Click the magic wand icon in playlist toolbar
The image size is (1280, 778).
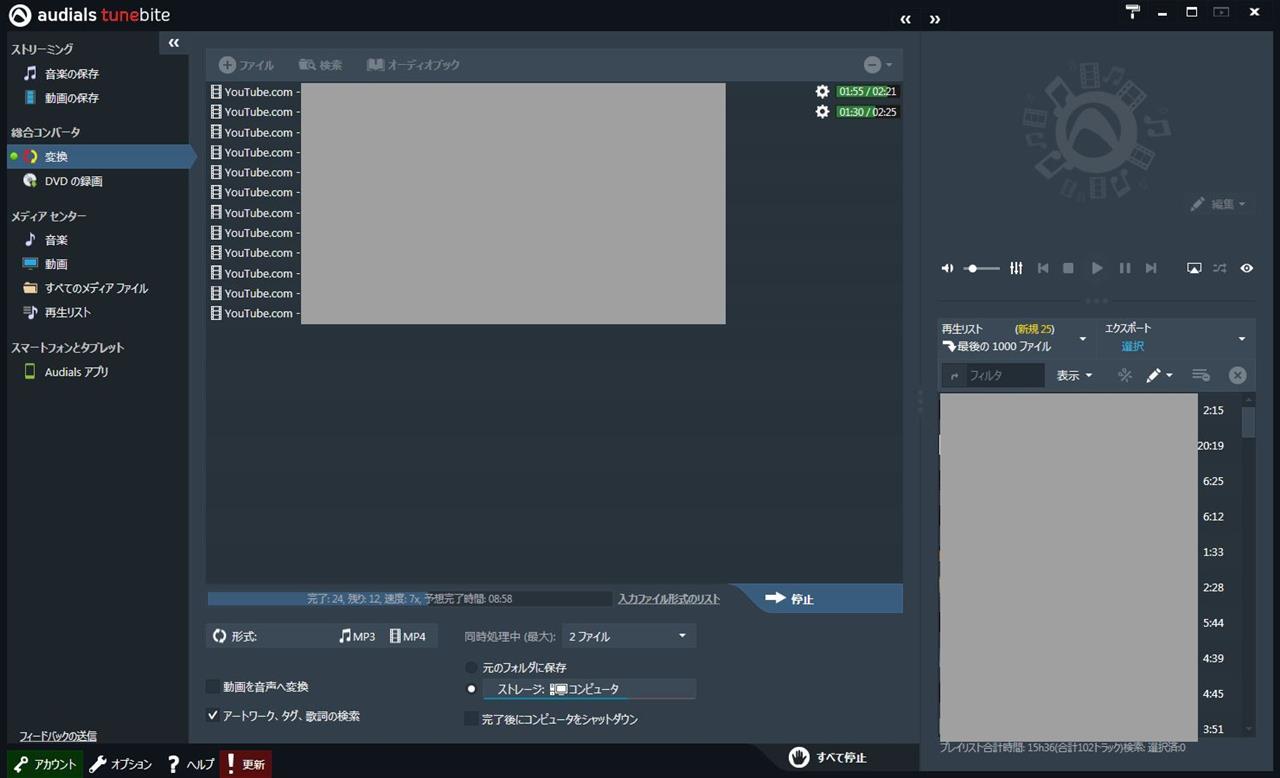[1125, 376]
